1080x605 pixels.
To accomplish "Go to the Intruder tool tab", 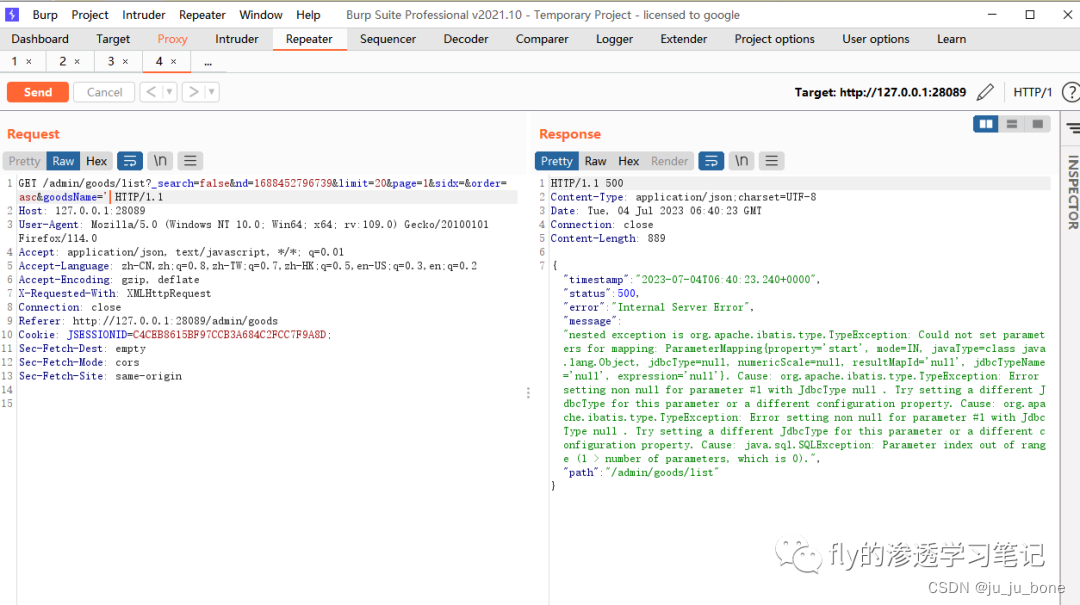I will click(x=236, y=39).
